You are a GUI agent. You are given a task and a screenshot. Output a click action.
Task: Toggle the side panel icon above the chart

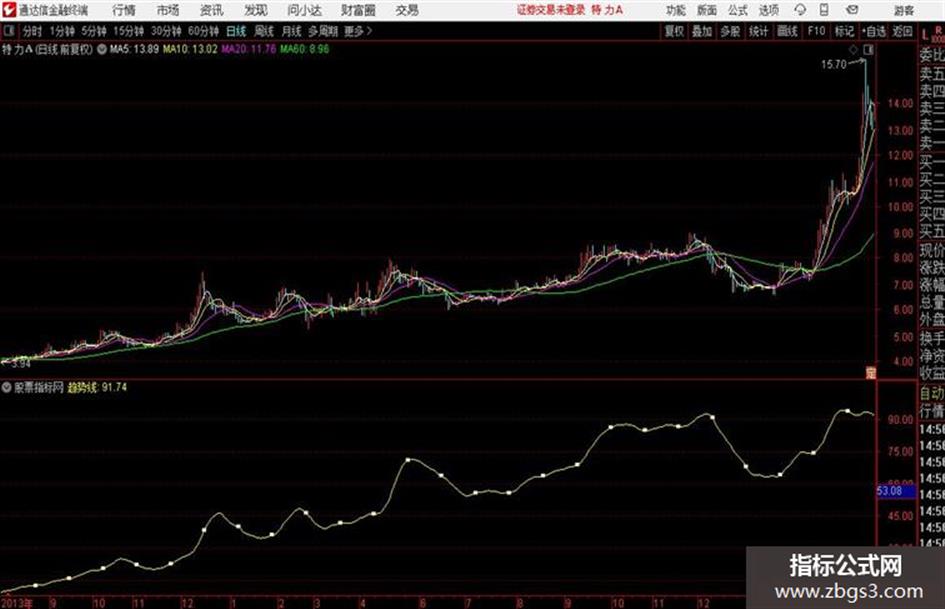pyautogui.click(x=868, y=49)
